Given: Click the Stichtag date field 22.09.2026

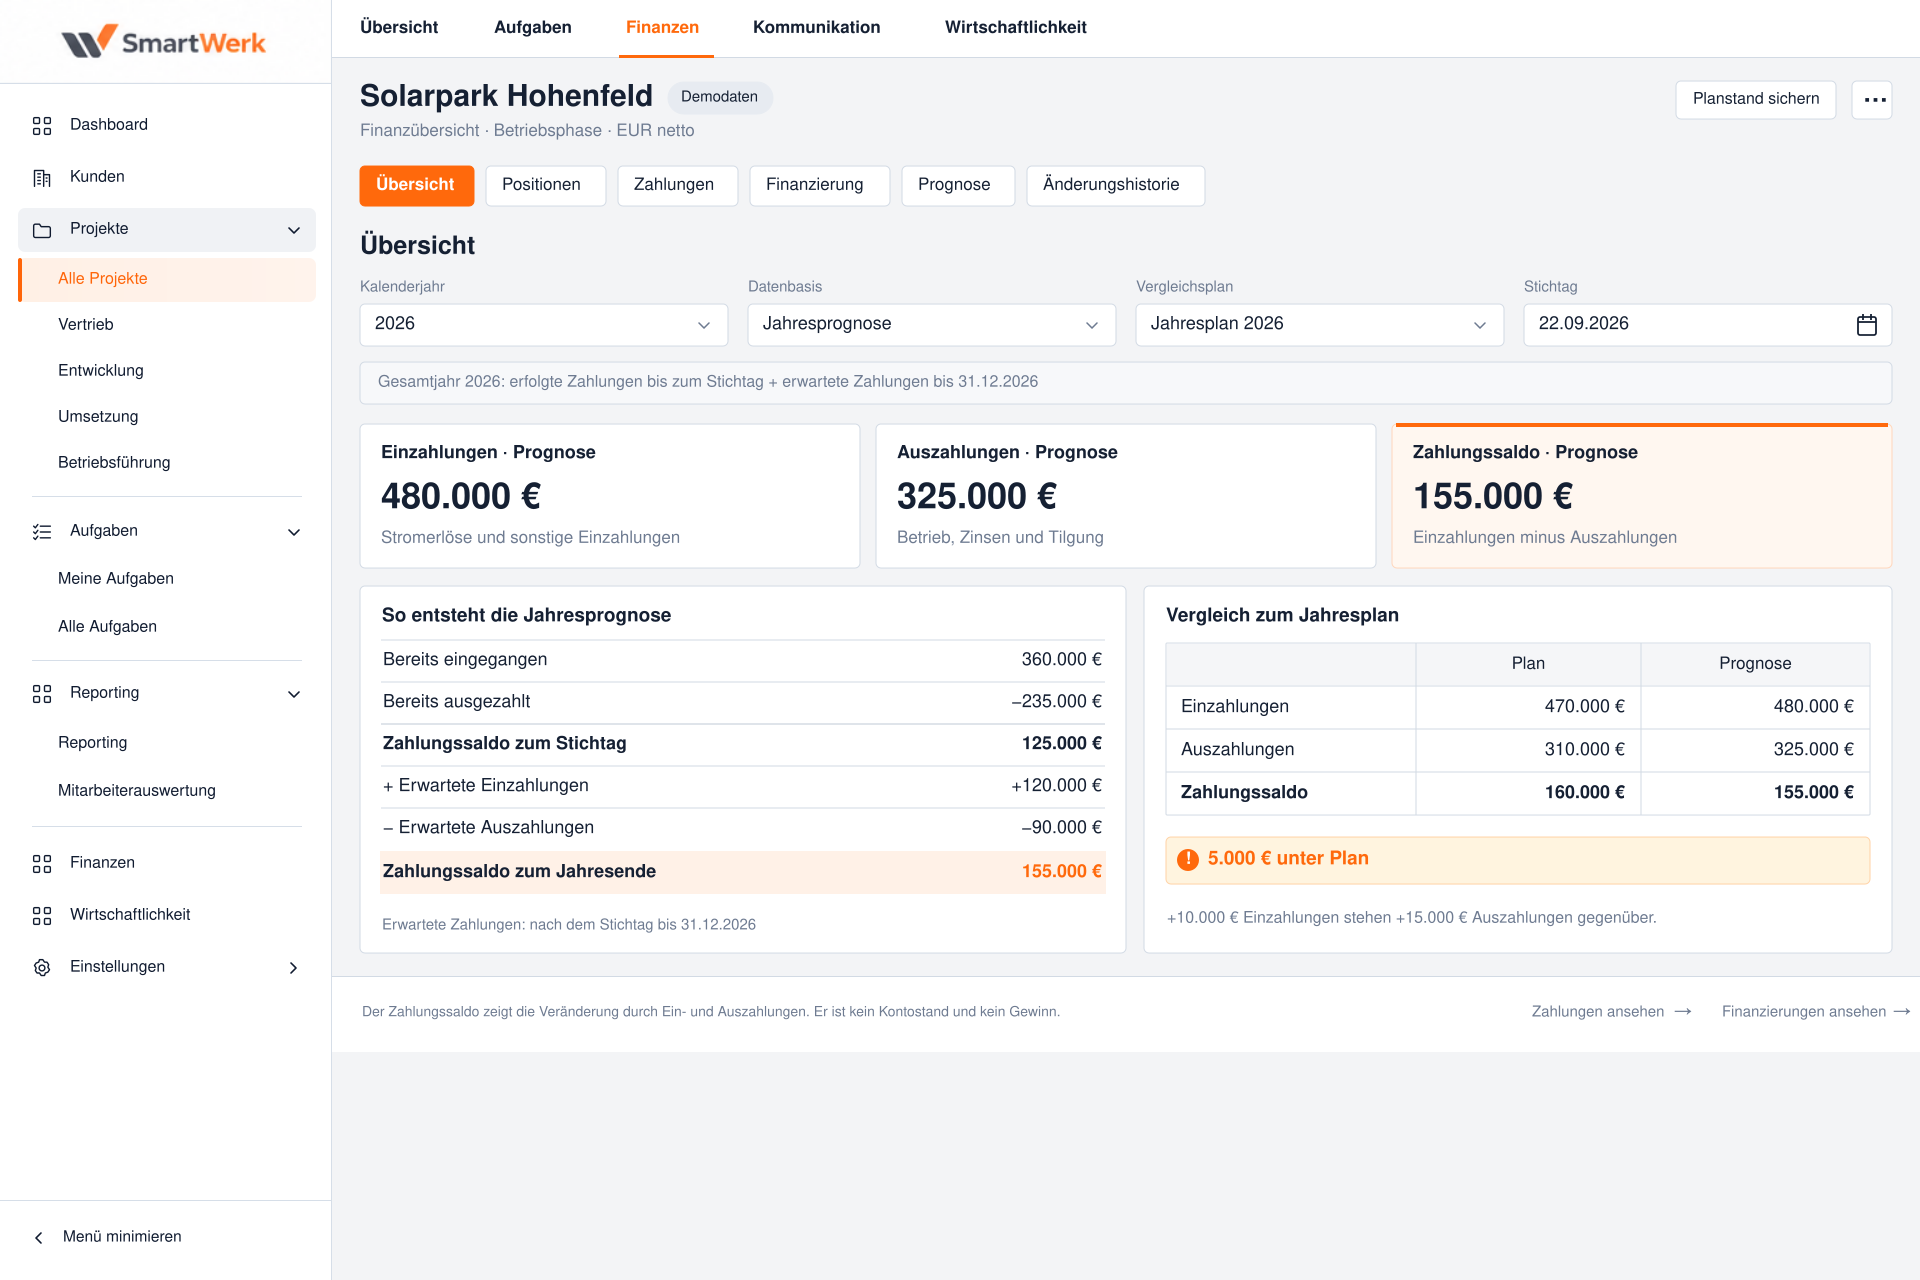Looking at the screenshot, I should (1708, 325).
